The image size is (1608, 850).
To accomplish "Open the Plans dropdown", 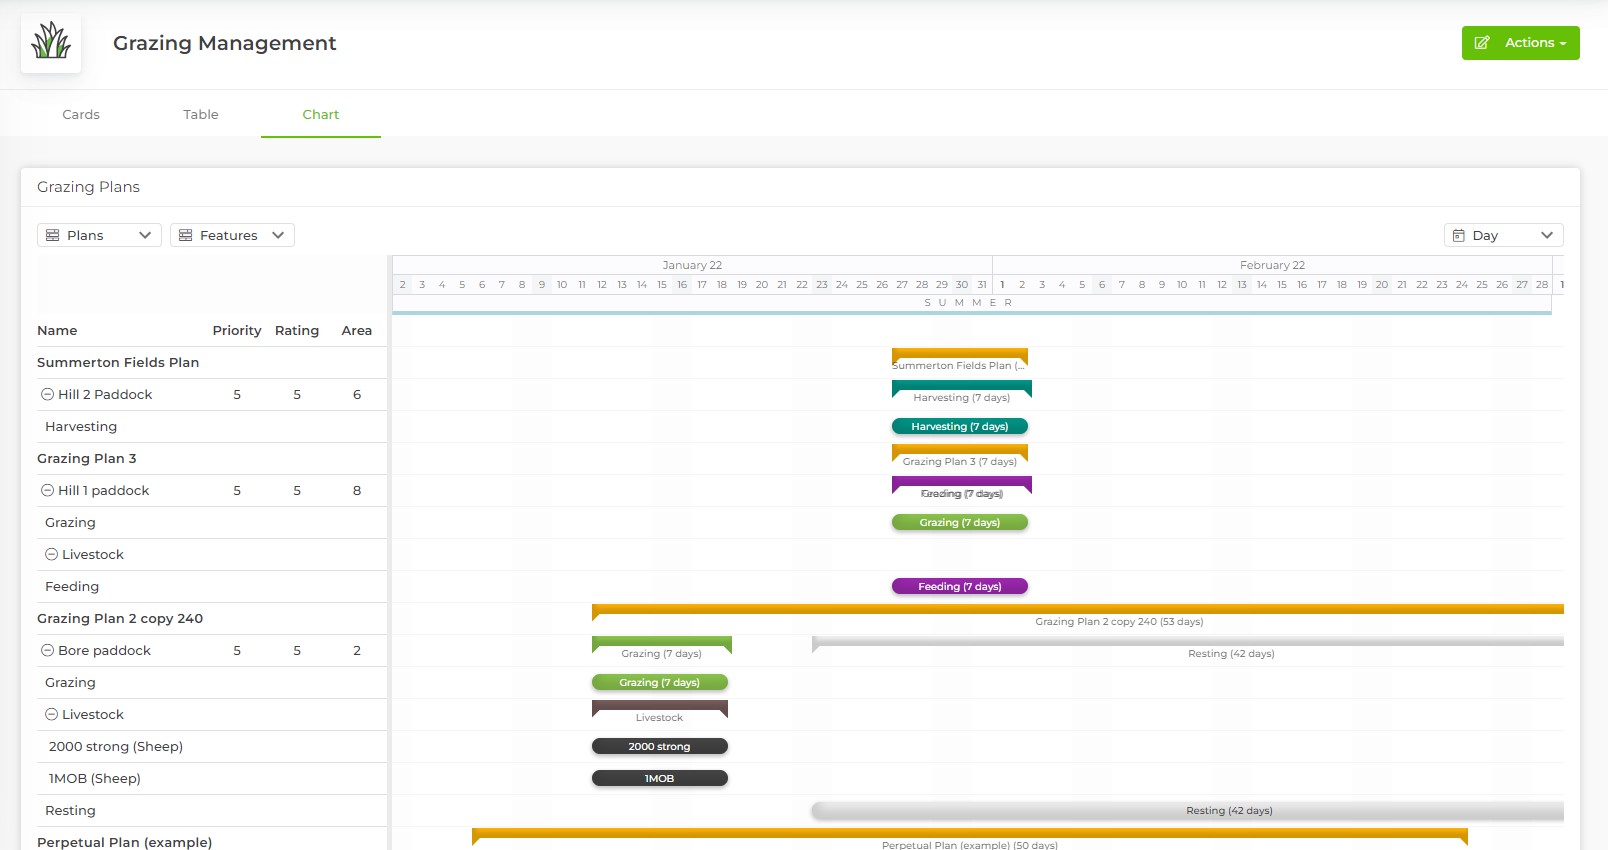I will 99,235.
